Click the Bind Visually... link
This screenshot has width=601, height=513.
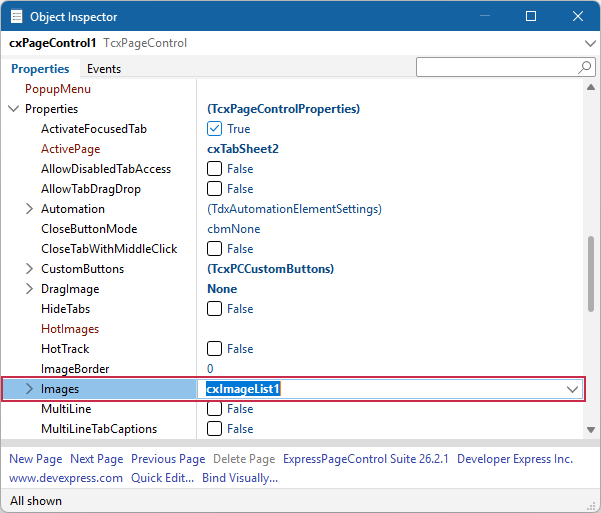click(x=240, y=478)
